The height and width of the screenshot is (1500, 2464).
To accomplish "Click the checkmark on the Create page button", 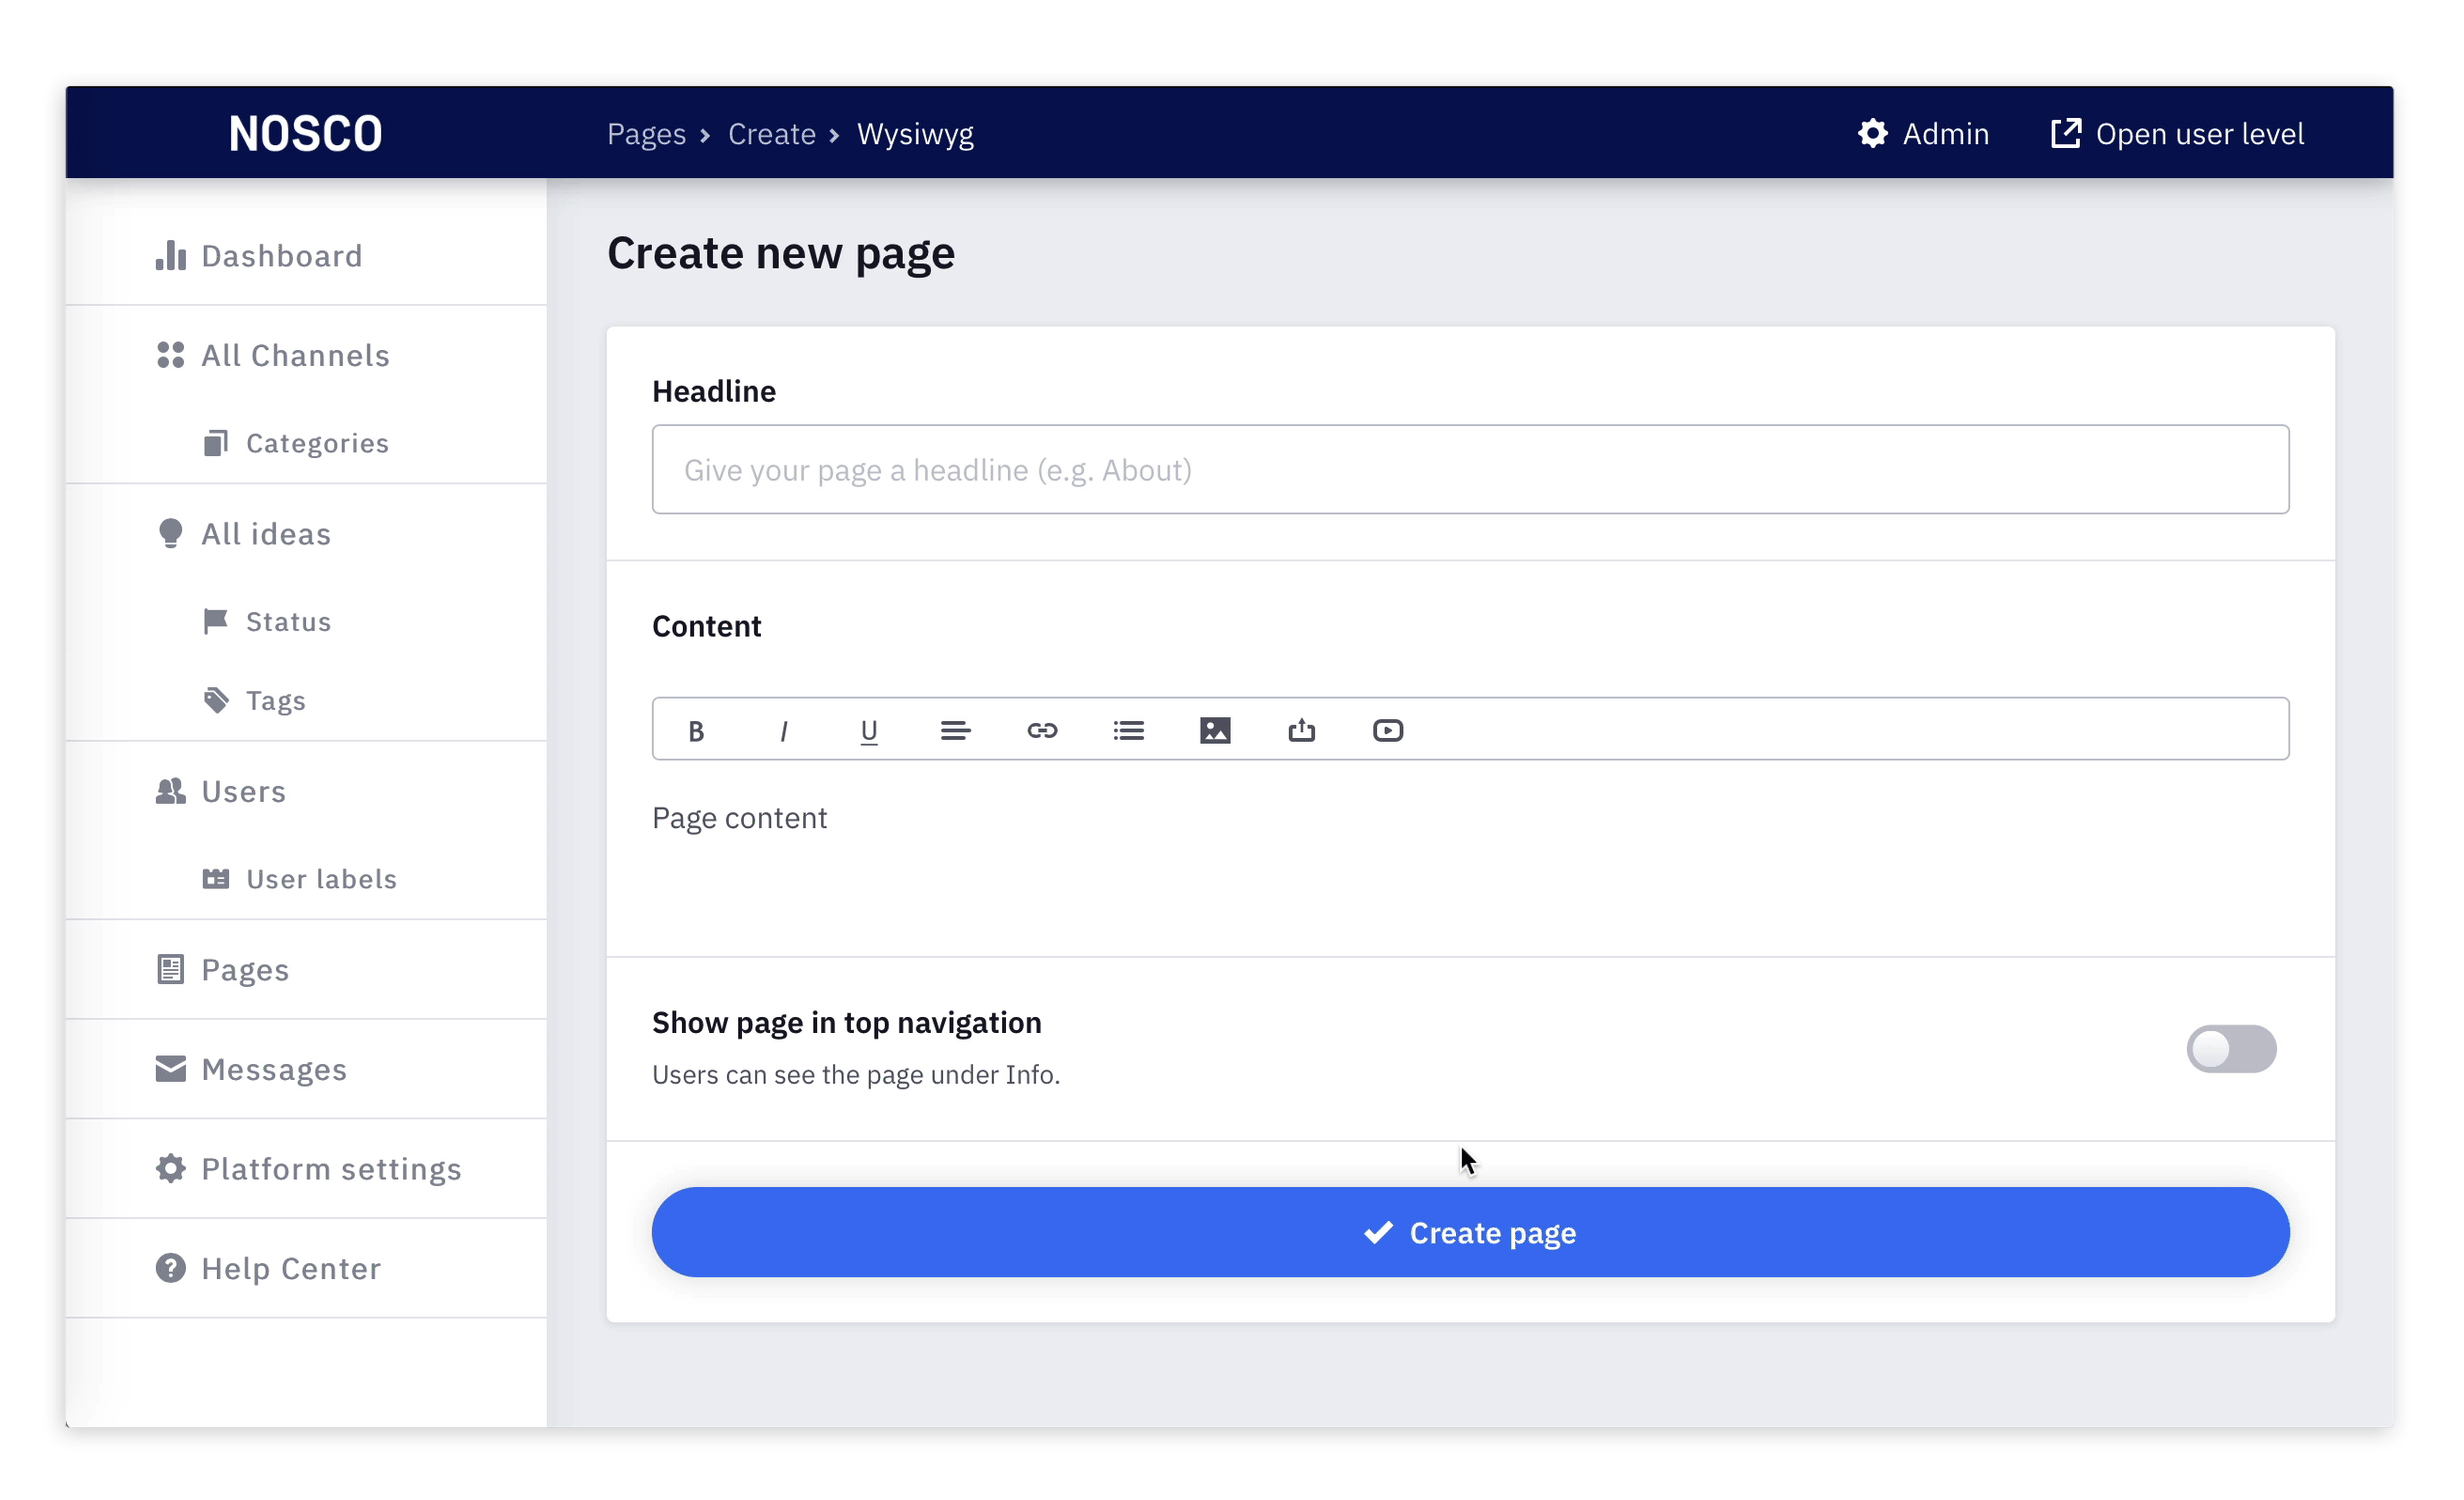I will [1378, 1232].
